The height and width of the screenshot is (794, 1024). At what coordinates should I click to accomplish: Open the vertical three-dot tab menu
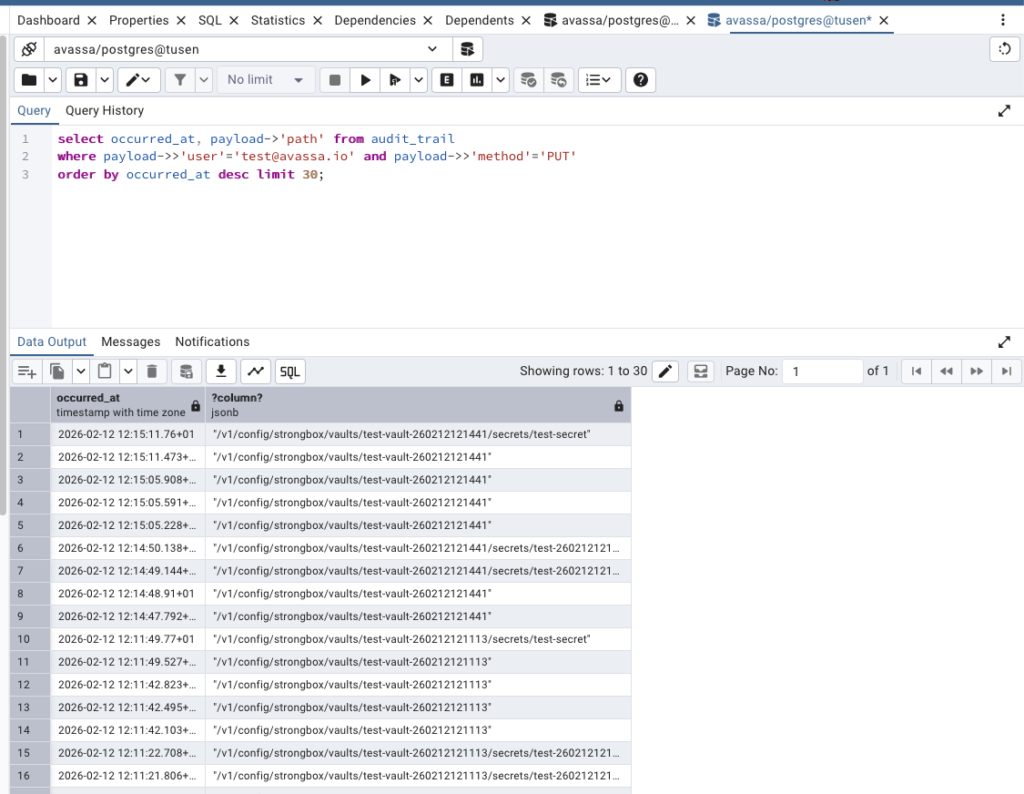click(x=1003, y=20)
